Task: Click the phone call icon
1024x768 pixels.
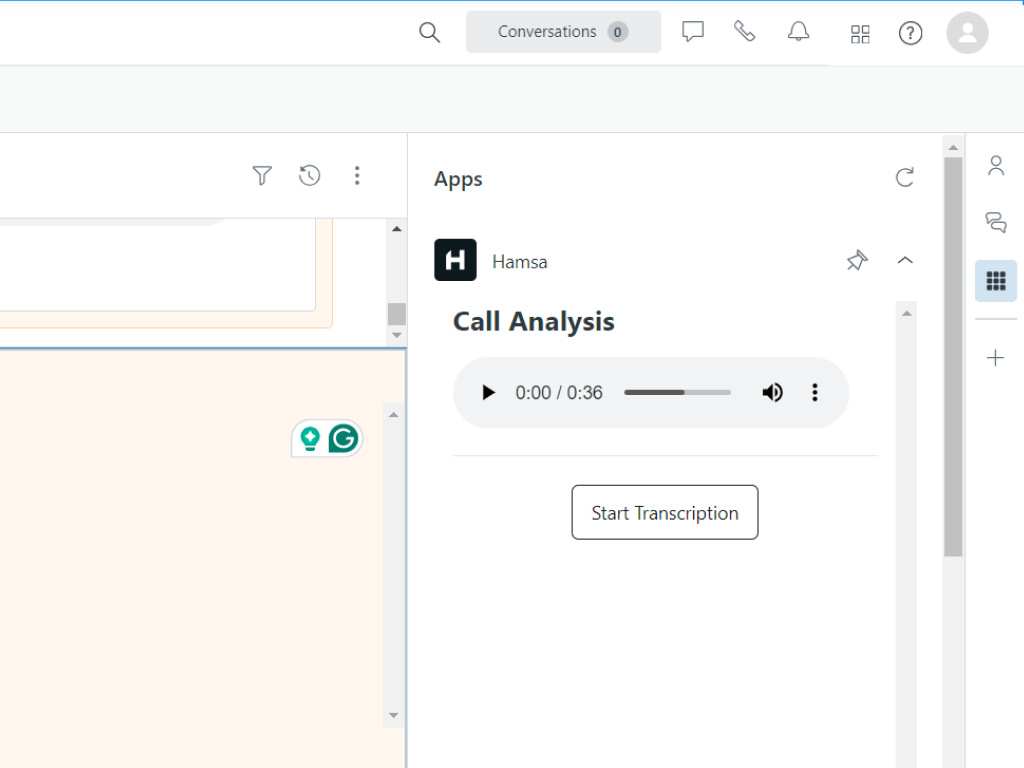Action: pyautogui.click(x=745, y=32)
